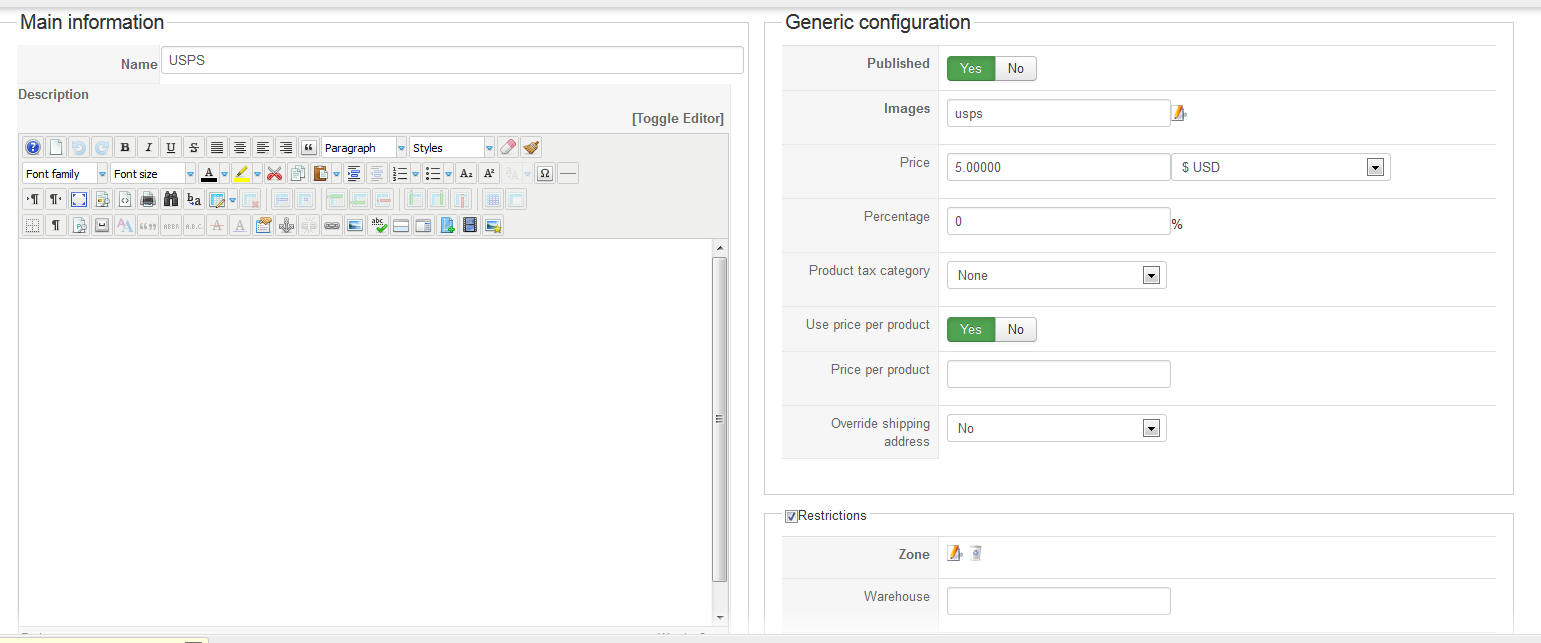The height and width of the screenshot is (643, 1541).
Task: Set Use price per product to No
Action: (x=1015, y=329)
